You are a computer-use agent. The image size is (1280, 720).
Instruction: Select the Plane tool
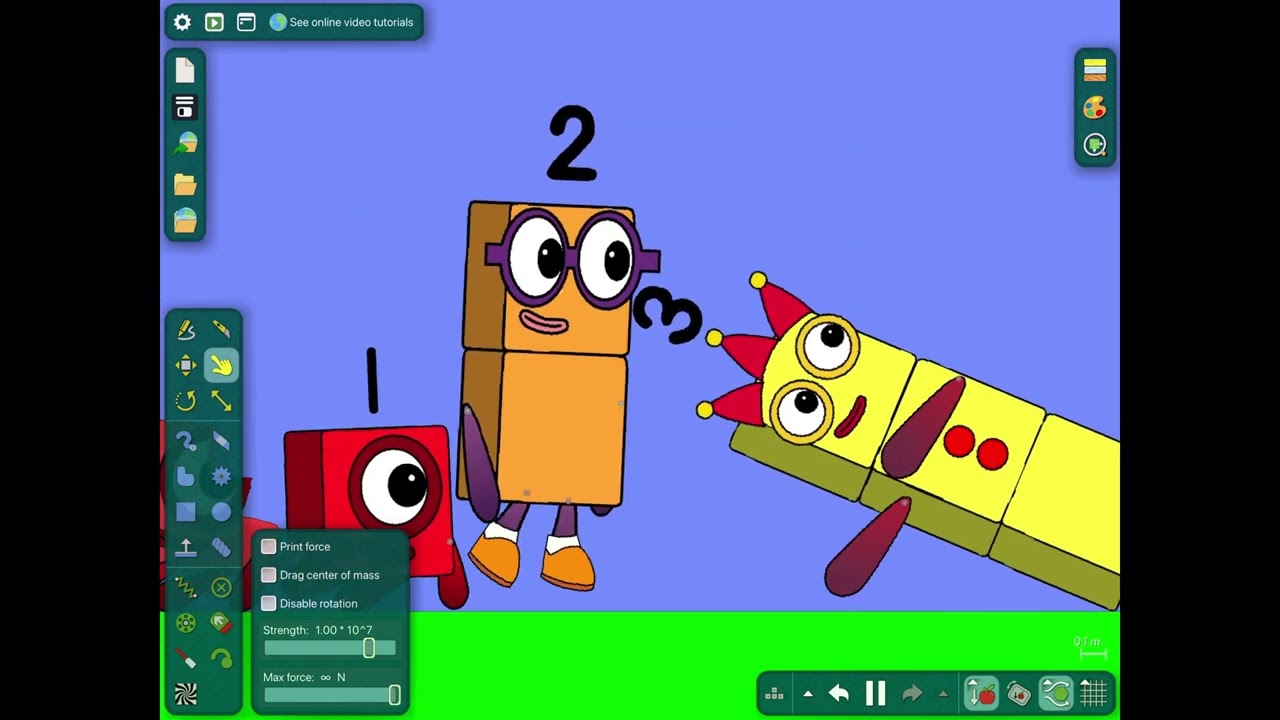pyautogui.click(x=186, y=548)
